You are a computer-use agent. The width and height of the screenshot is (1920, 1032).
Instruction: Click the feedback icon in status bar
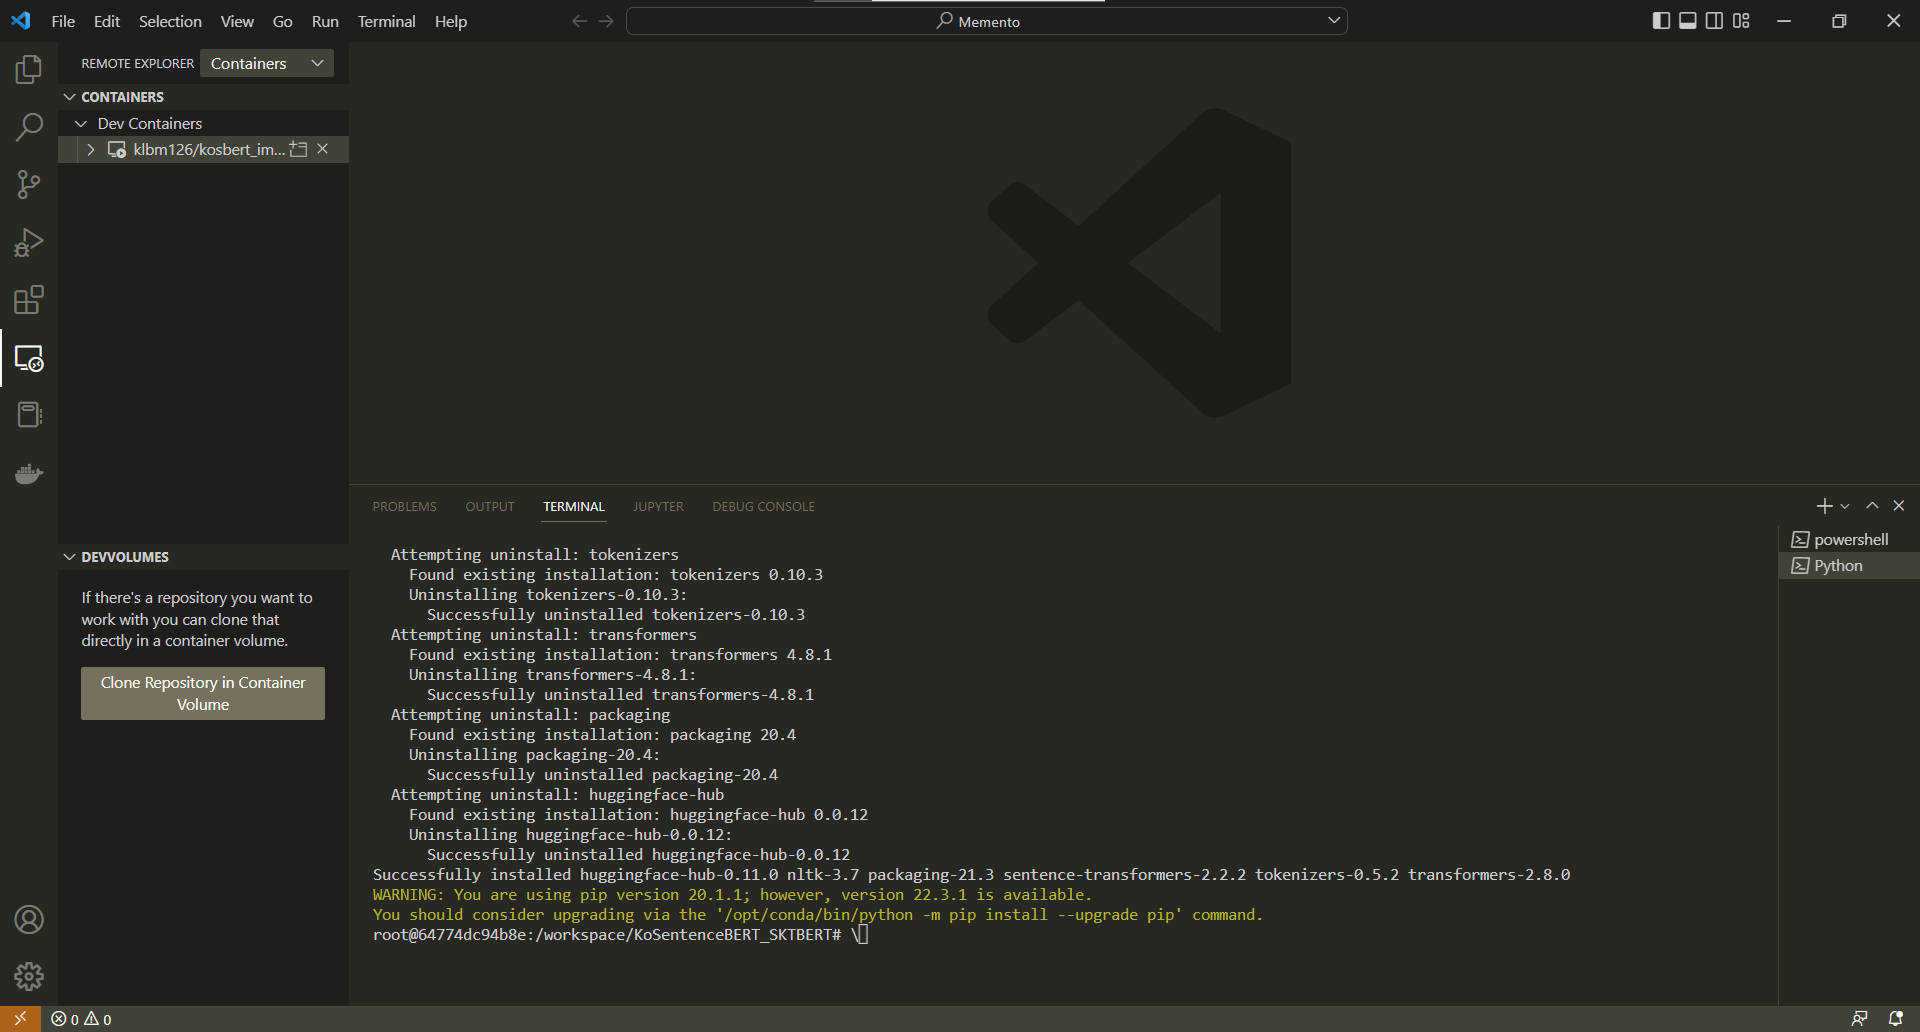1859,1019
